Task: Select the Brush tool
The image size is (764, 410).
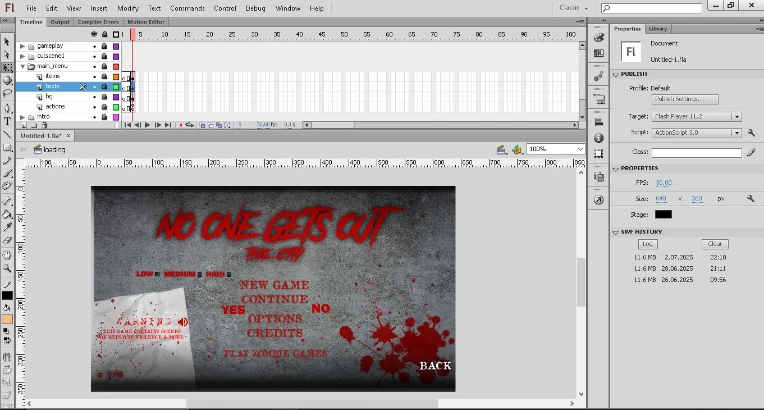Action: [7, 173]
